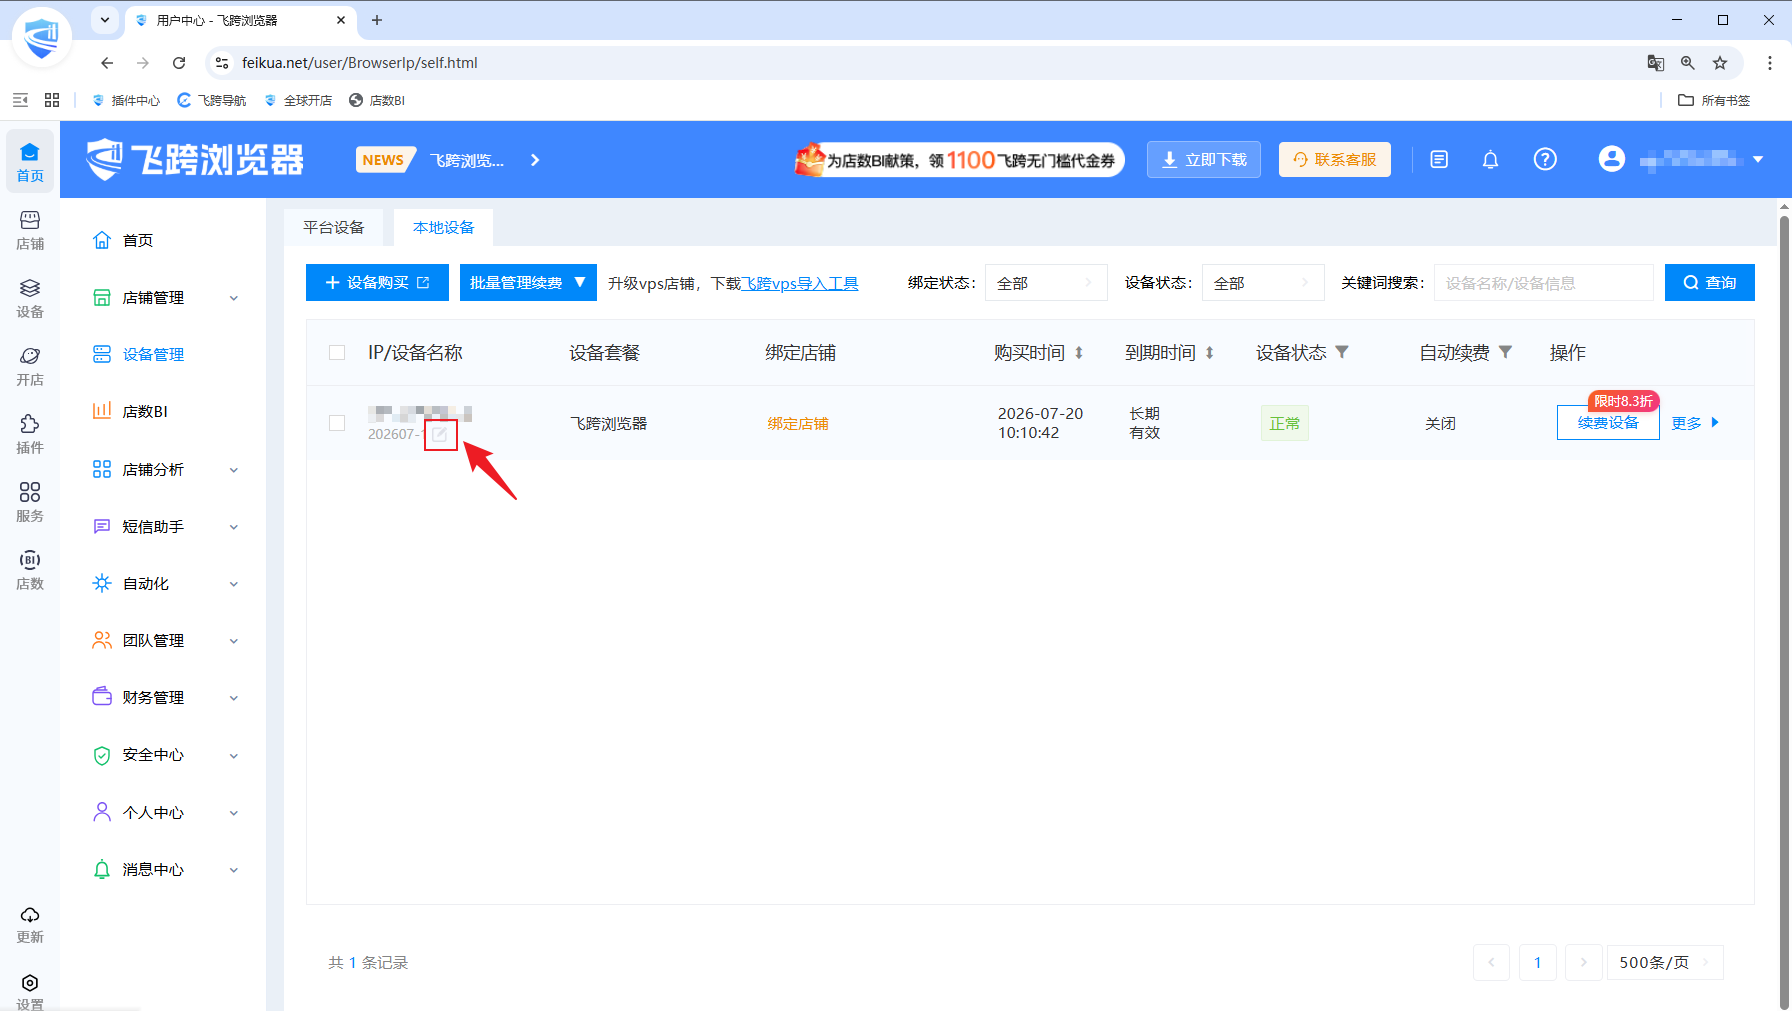Expand the 店铺管理 sidebar menu

click(166, 298)
